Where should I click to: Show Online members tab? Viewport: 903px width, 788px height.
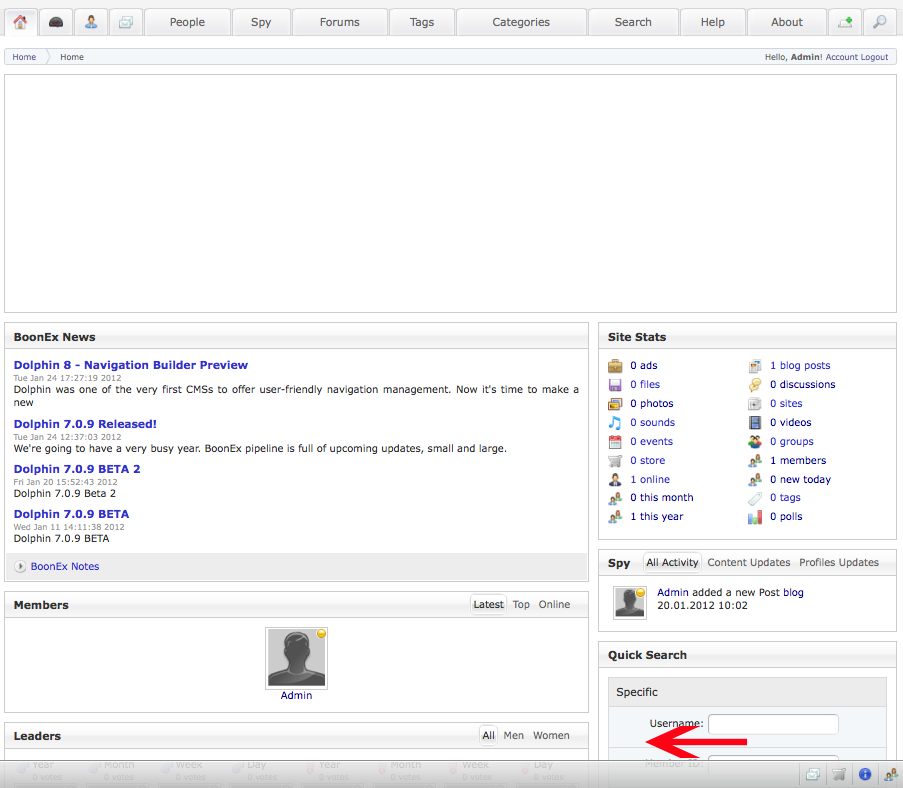click(554, 604)
